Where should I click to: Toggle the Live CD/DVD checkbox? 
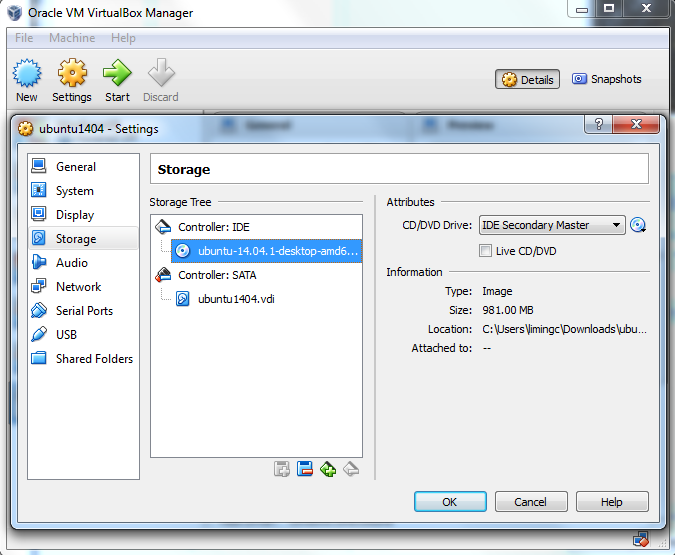click(485, 251)
